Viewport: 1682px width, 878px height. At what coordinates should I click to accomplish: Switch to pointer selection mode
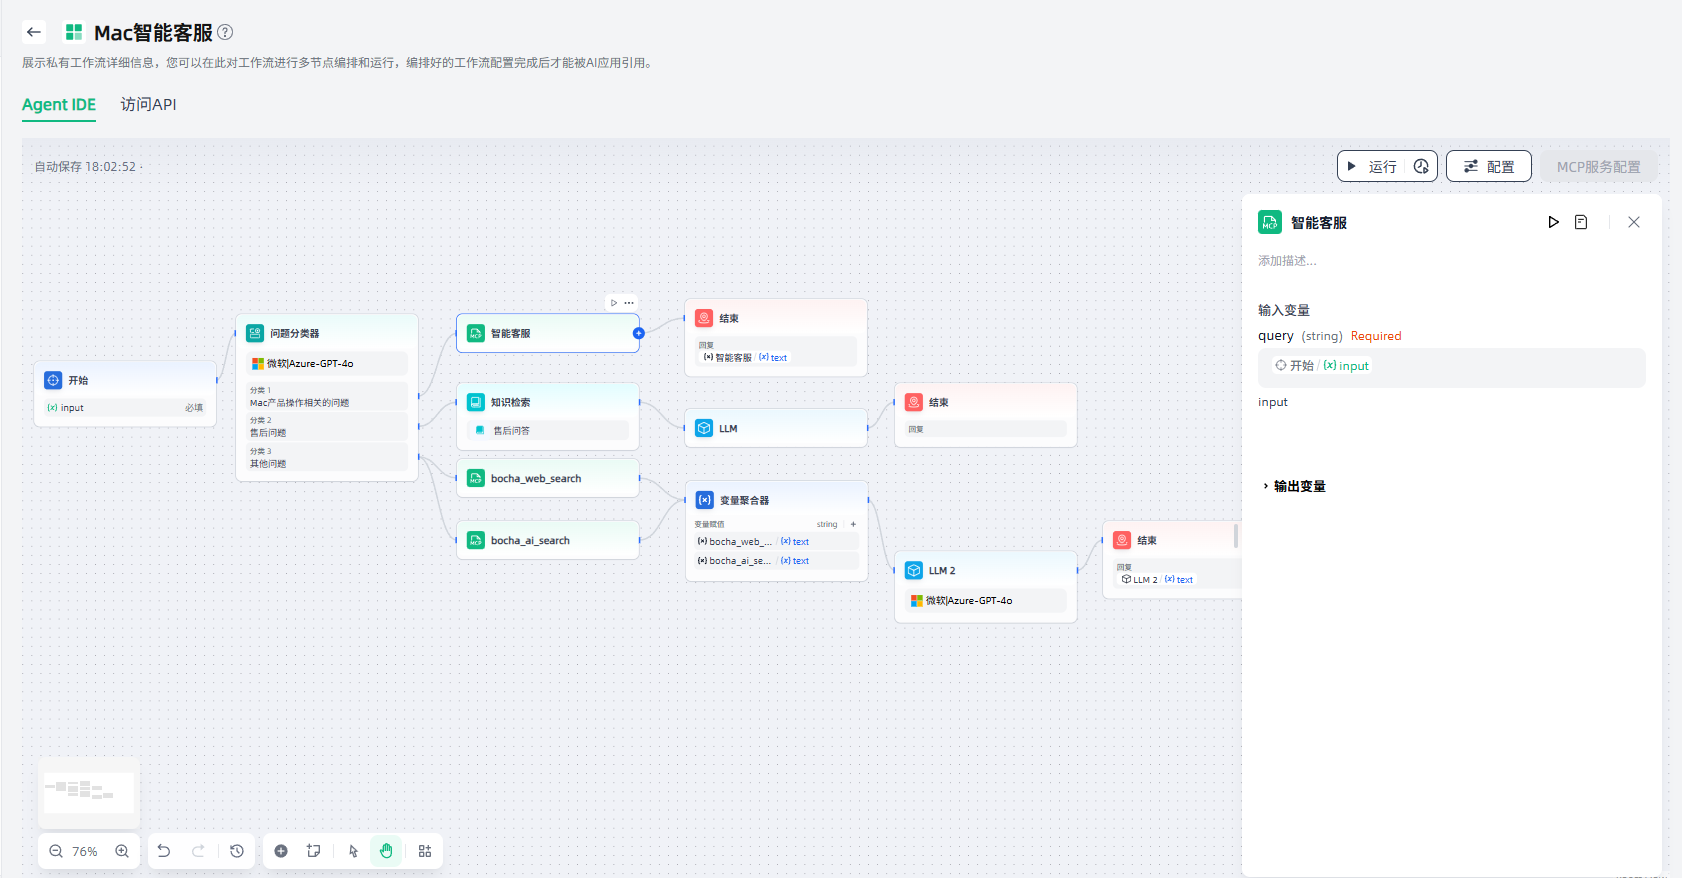click(353, 851)
